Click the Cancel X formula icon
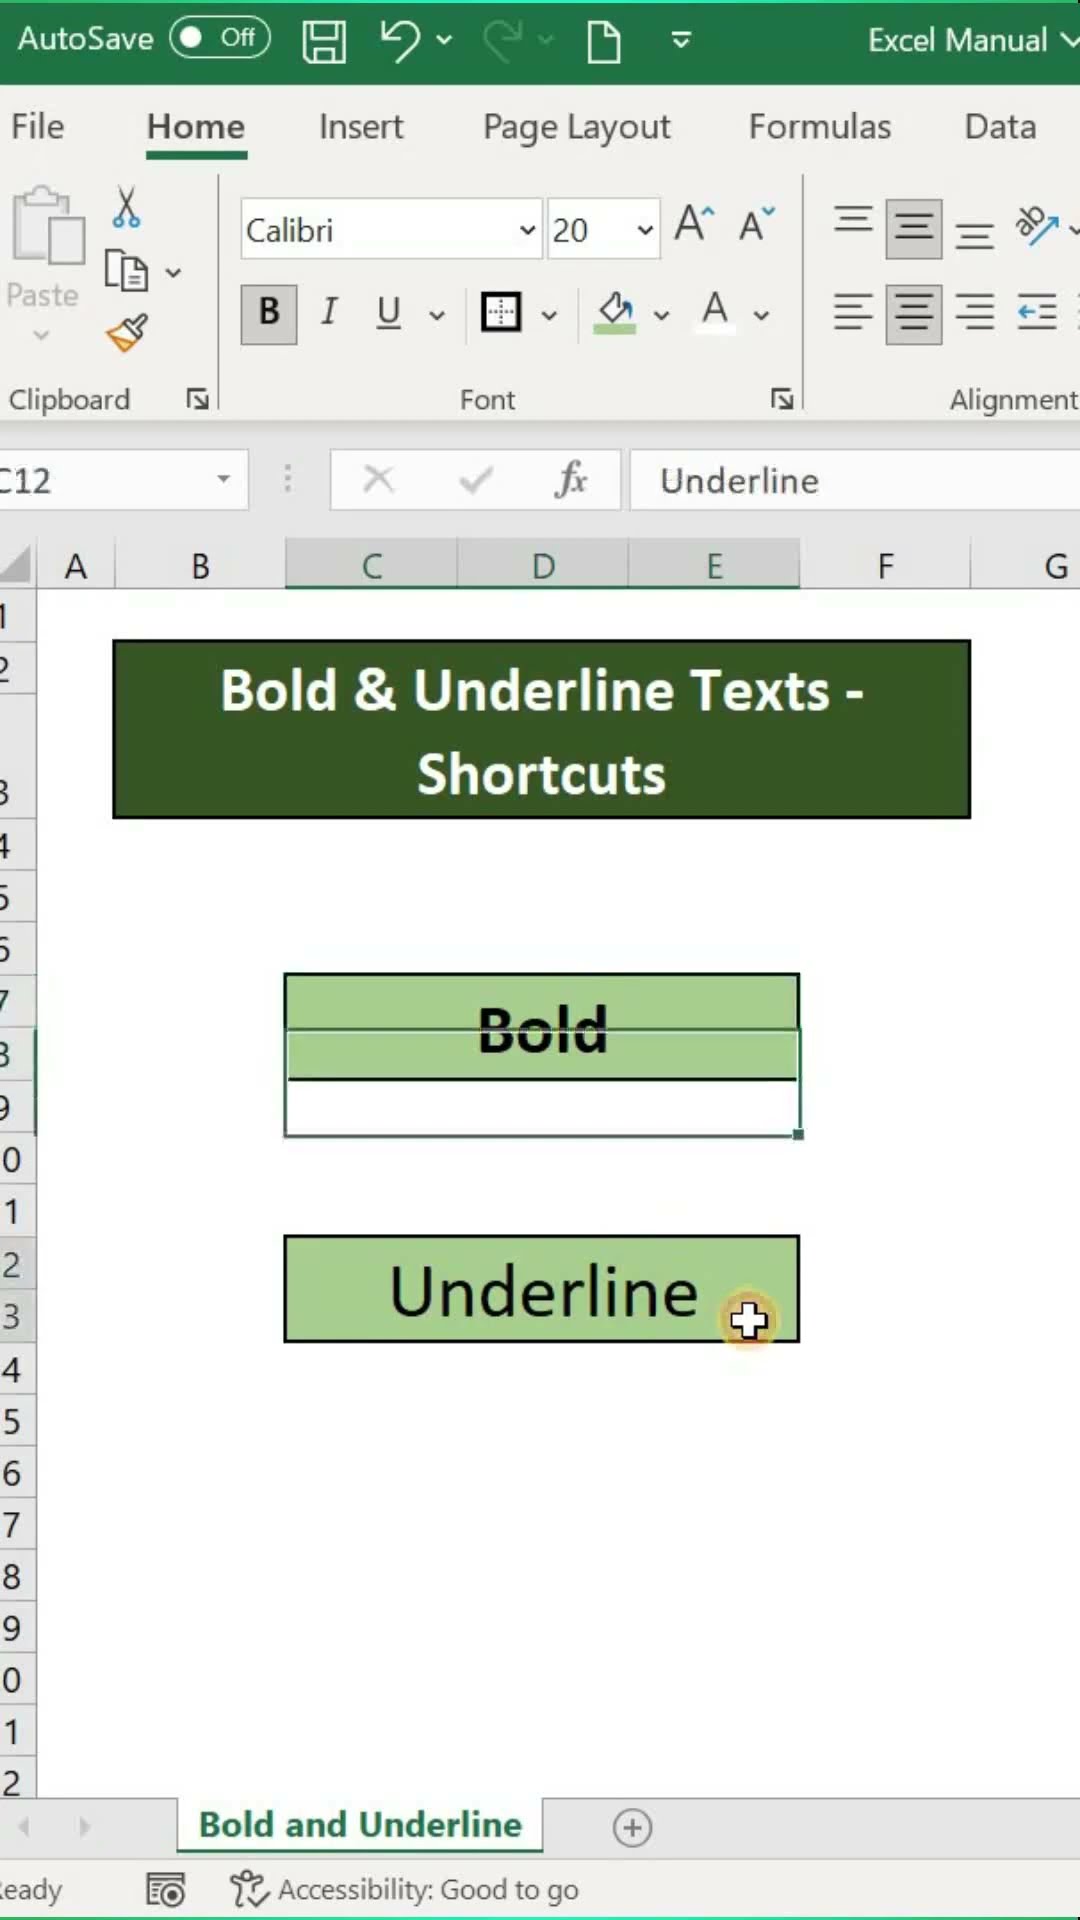Viewport: 1080px width, 1920px height. point(378,480)
